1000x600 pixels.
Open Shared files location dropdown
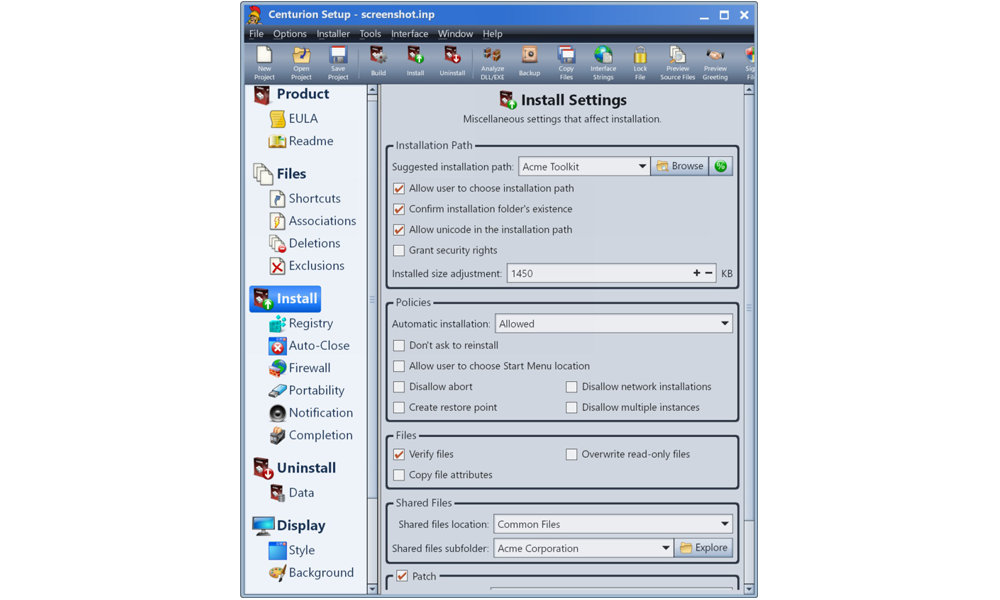724,524
